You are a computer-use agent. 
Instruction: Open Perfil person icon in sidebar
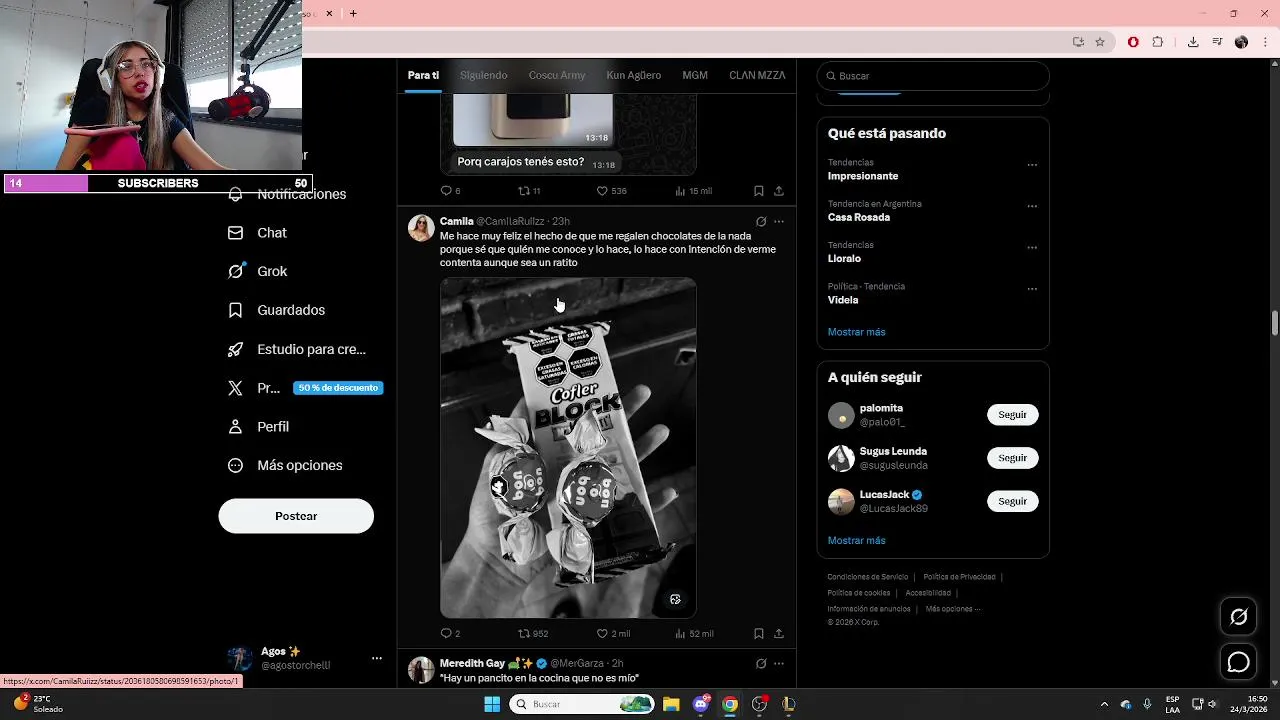coord(235,427)
